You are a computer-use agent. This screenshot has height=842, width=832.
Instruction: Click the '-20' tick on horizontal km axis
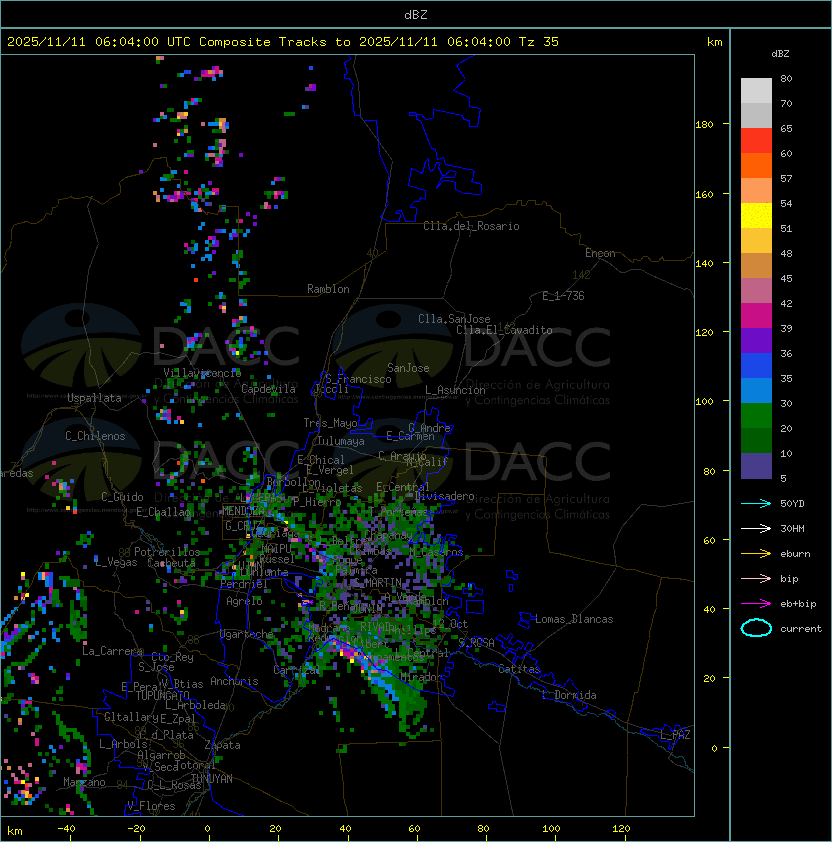[136, 829]
